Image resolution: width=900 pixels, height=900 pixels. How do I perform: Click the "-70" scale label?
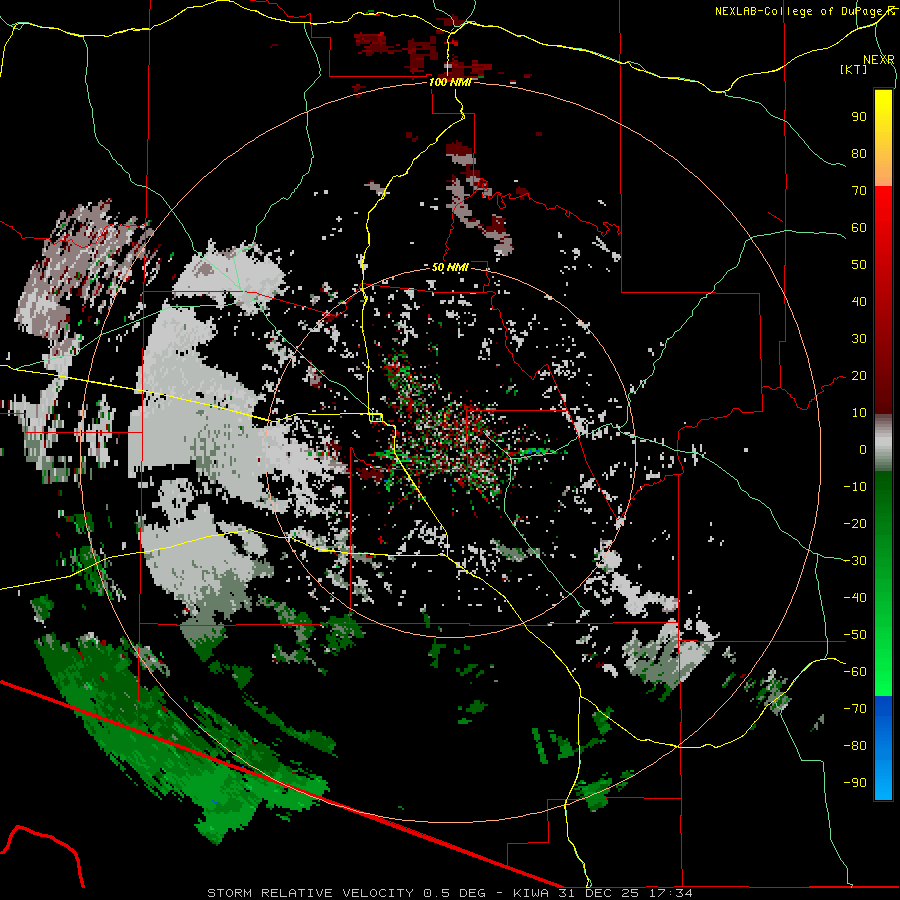[855, 709]
